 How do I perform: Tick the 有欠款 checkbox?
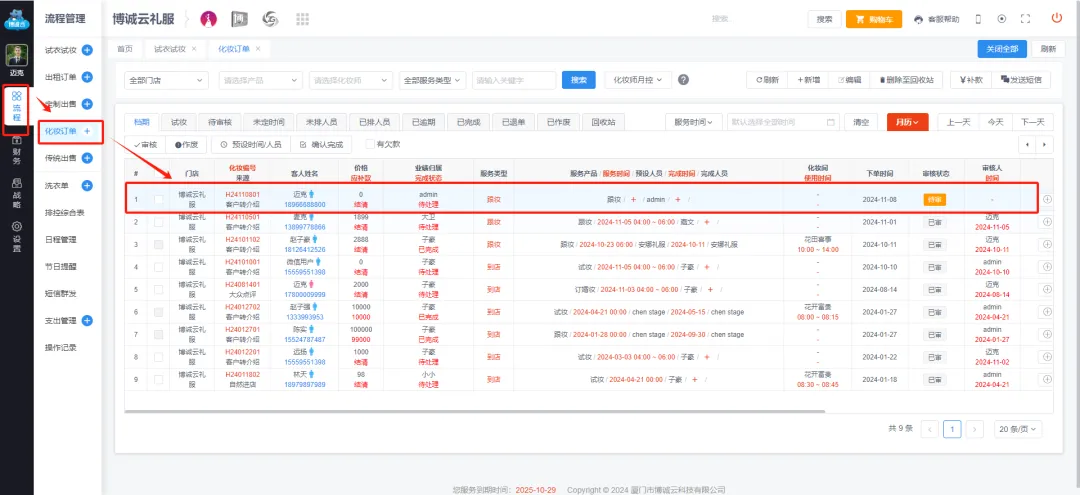370,144
